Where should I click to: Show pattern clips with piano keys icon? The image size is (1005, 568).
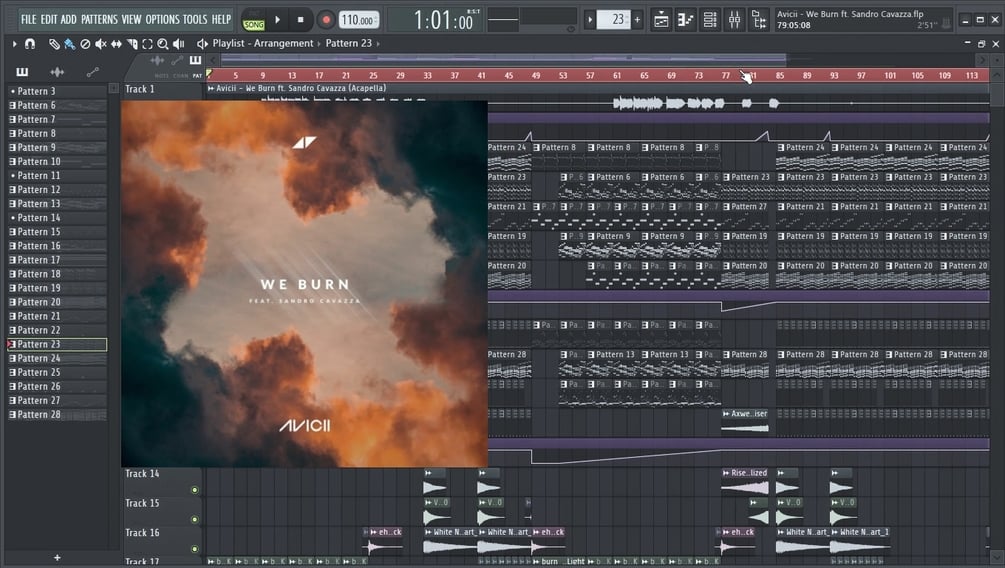pyautogui.click(x=22, y=72)
